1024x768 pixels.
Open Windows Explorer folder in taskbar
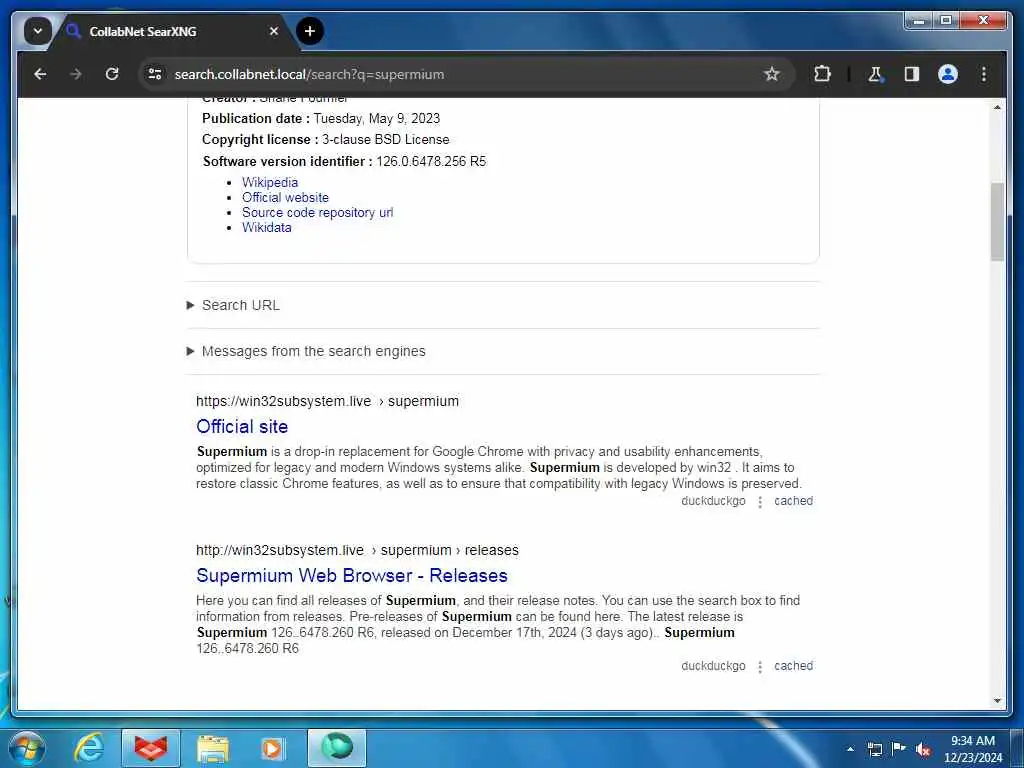(x=213, y=748)
